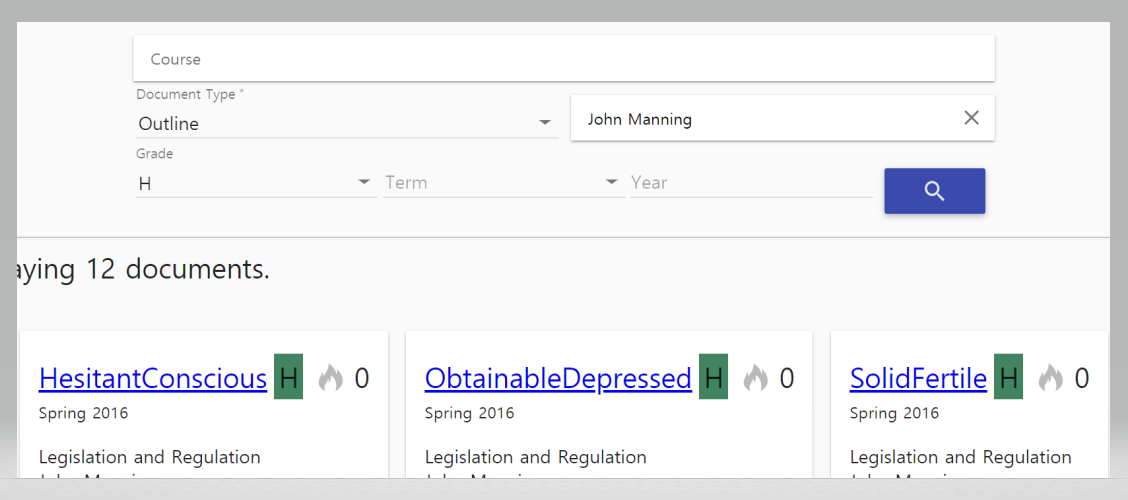The image size is (1128, 500).
Task: Click the John Manning professor text field
Action: pyautogui.click(x=760, y=119)
